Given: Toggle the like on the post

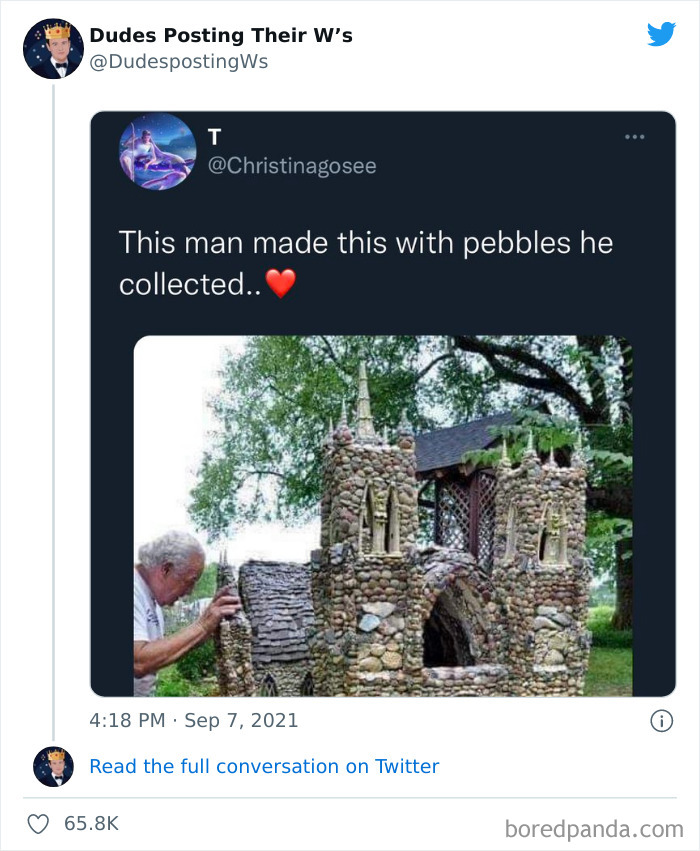Looking at the screenshot, I should [x=37, y=822].
